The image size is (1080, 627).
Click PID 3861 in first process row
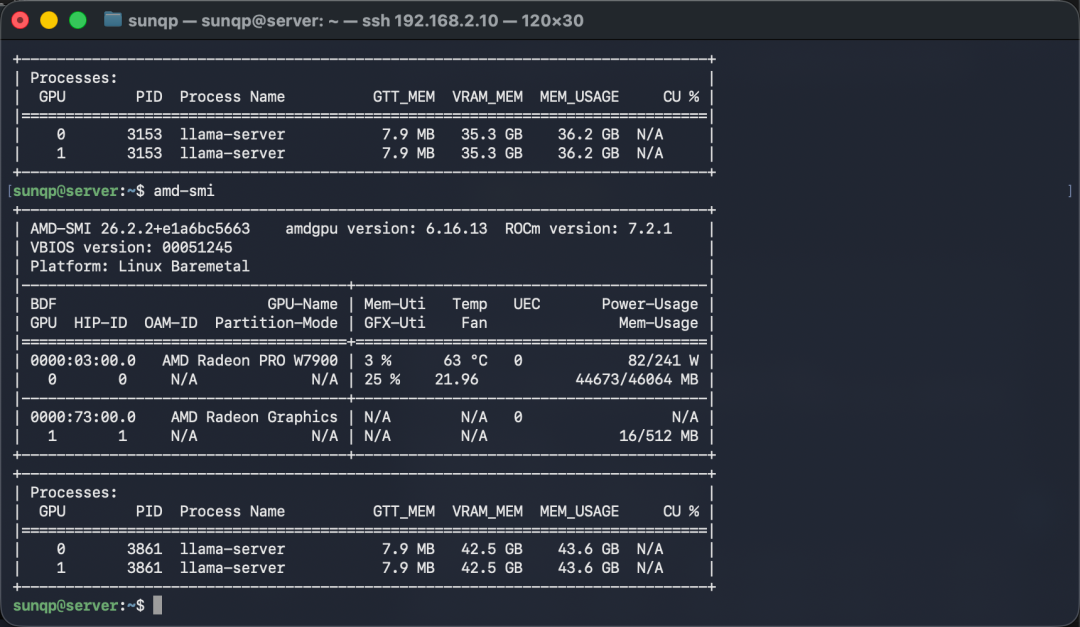coord(145,549)
